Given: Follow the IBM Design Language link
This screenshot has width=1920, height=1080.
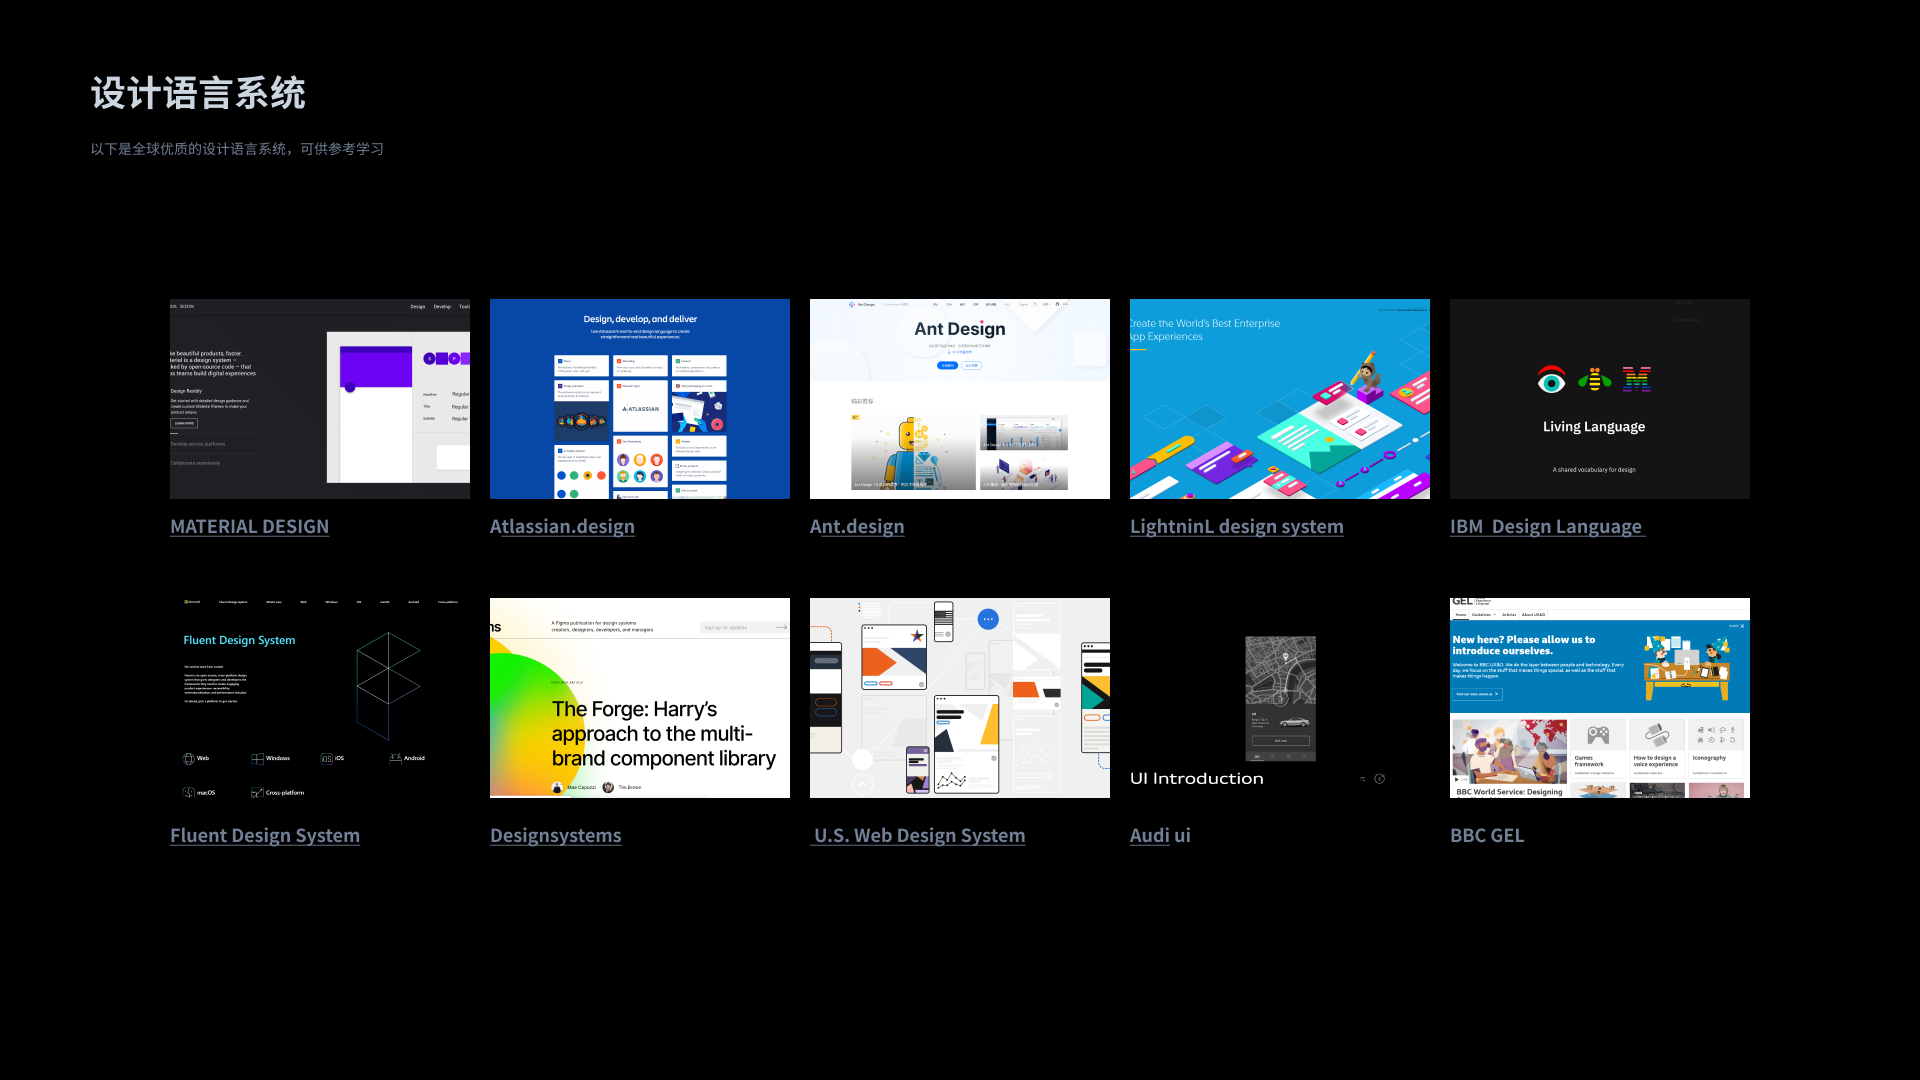Looking at the screenshot, I should click(x=1546, y=527).
